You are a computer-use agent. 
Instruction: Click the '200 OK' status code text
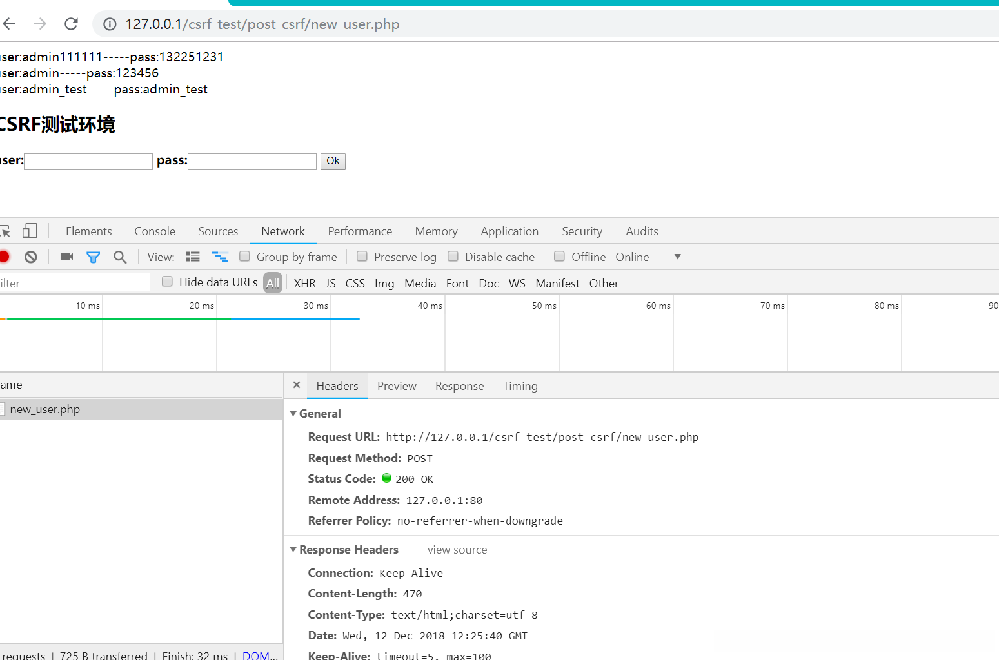coord(415,479)
